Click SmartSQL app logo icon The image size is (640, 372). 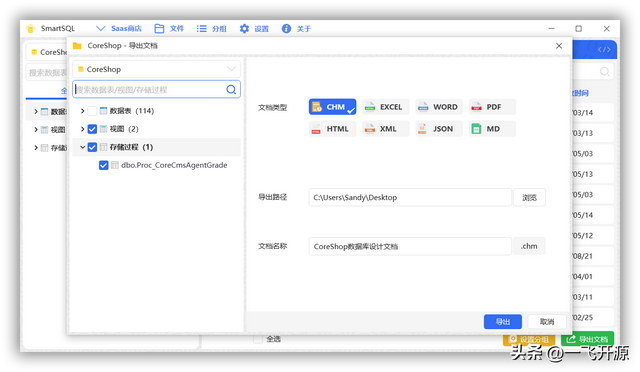click(31, 29)
